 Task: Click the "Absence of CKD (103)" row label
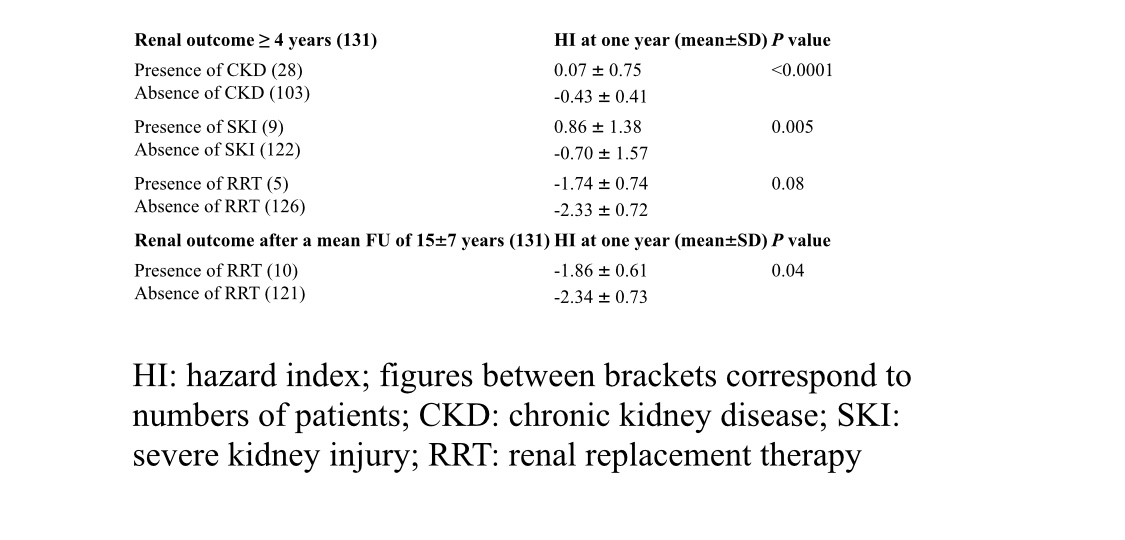(222, 93)
